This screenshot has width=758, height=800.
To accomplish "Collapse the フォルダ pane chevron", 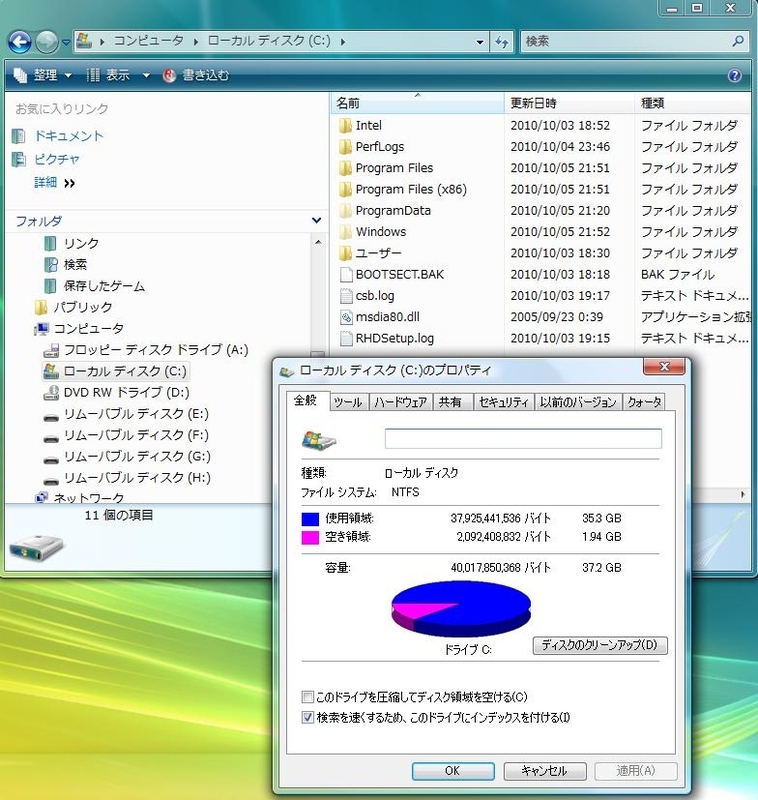I will click(x=316, y=220).
